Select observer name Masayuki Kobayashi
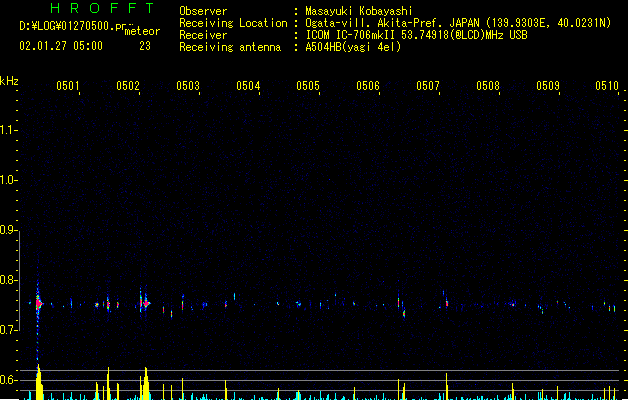The height and width of the screenshot is (400, 629). [359, 11]
